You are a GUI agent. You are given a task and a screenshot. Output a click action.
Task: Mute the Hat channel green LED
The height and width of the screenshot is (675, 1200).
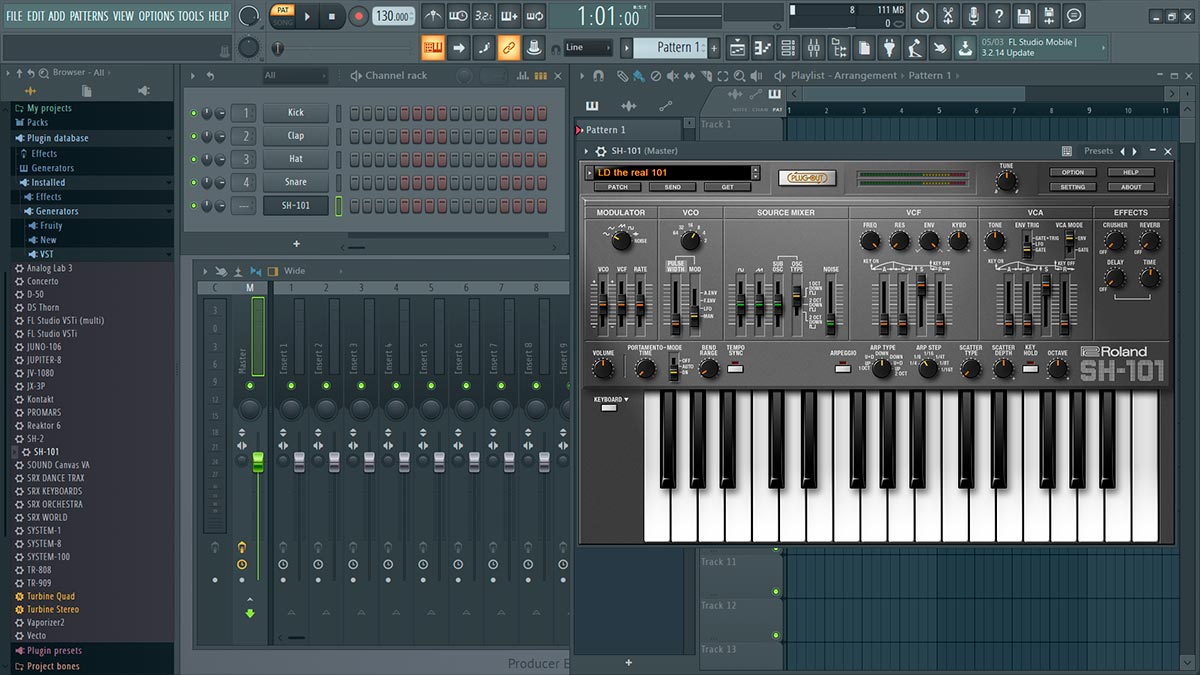coord(193,159)
